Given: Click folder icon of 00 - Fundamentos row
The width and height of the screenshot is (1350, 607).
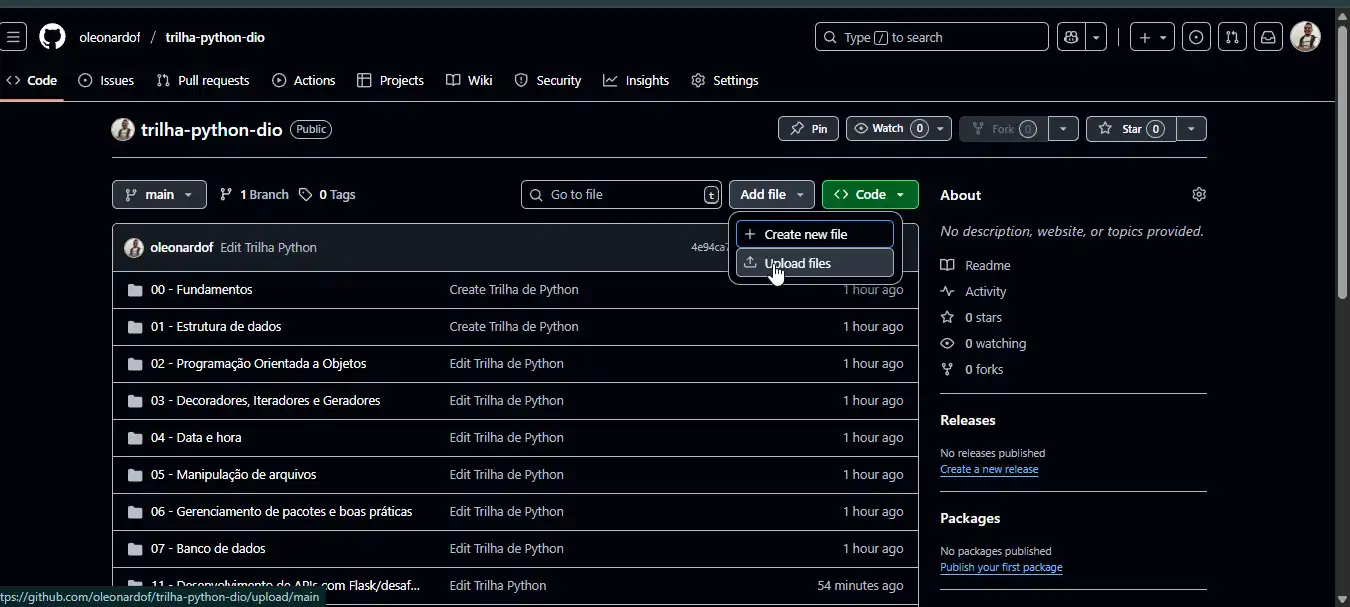Looking at the screenshot, I should click(135, 290).
